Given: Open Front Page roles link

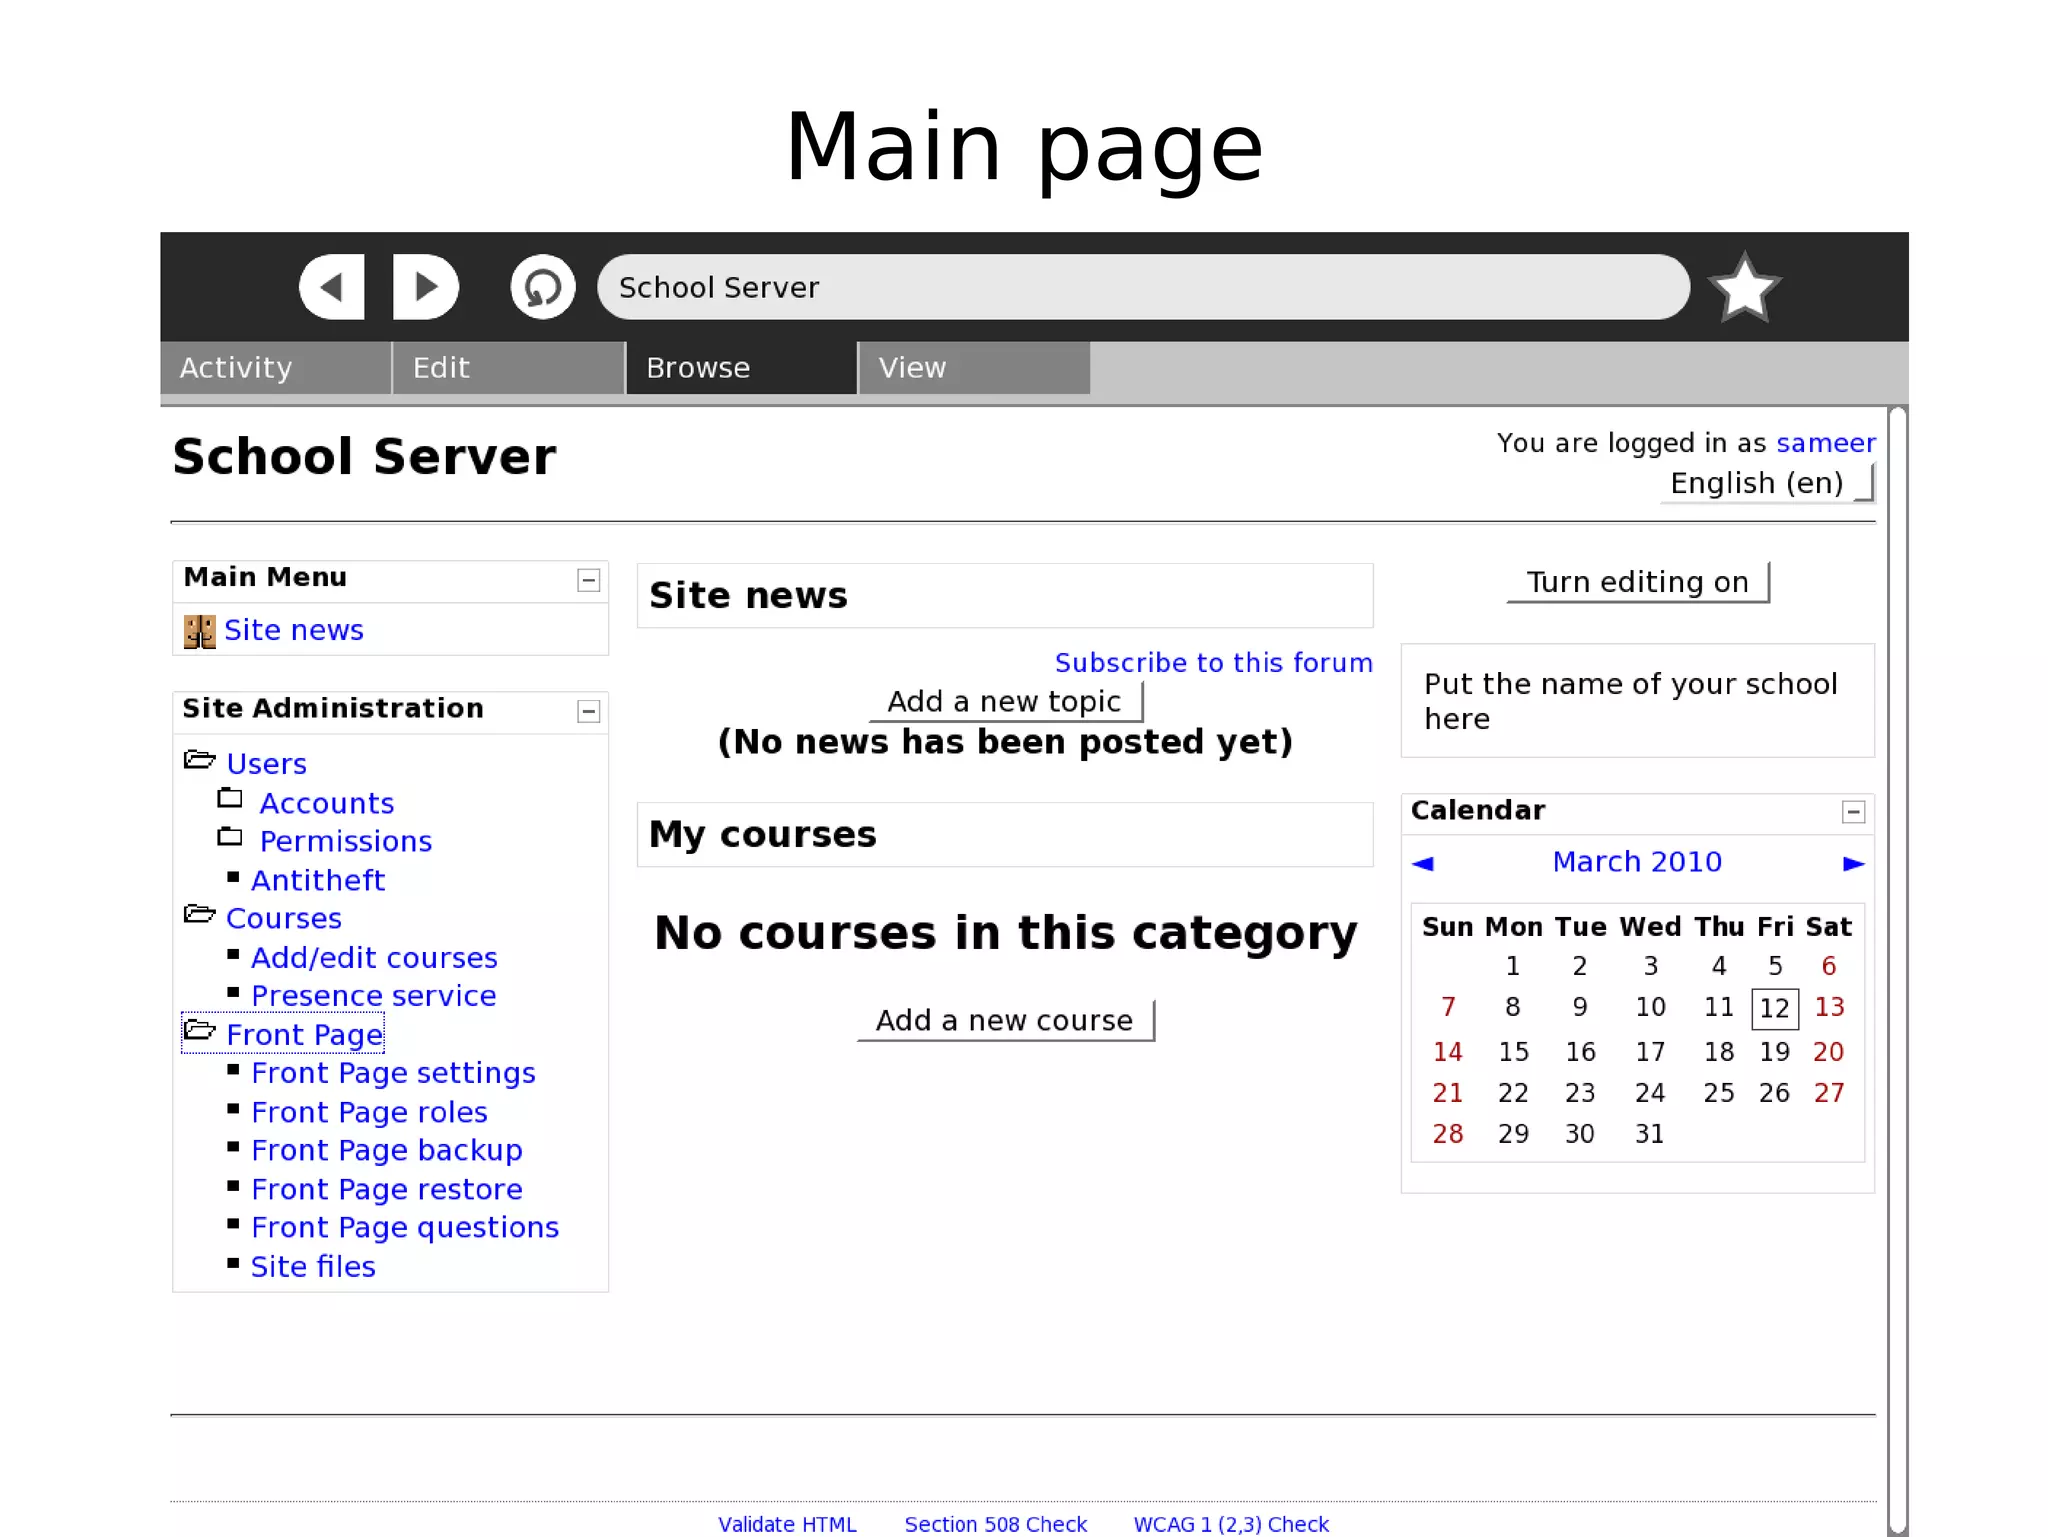Looking at the screenshot, I should [369, 1112].
